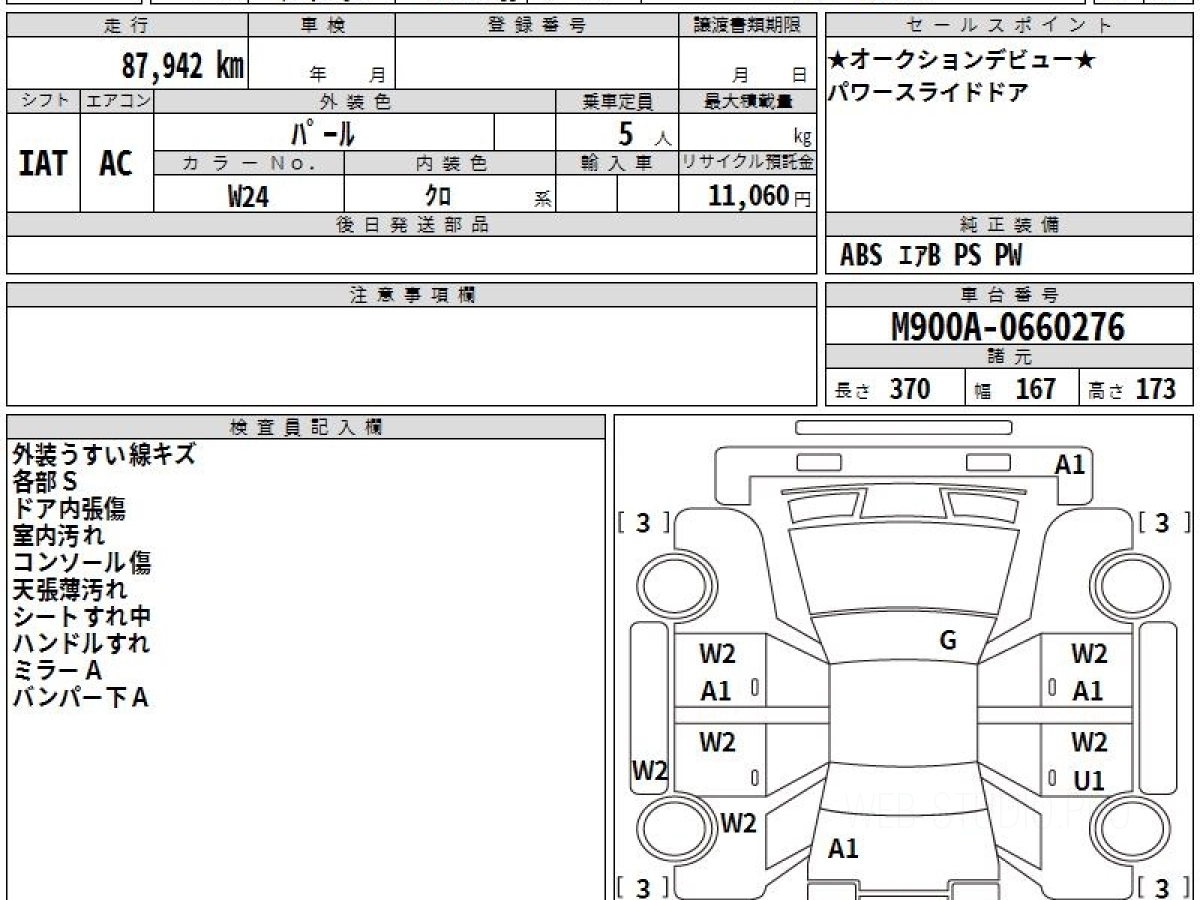Select chassis number M900A-0660276
Viewport: 1200px width, 900px height.
pos(1008,326)
